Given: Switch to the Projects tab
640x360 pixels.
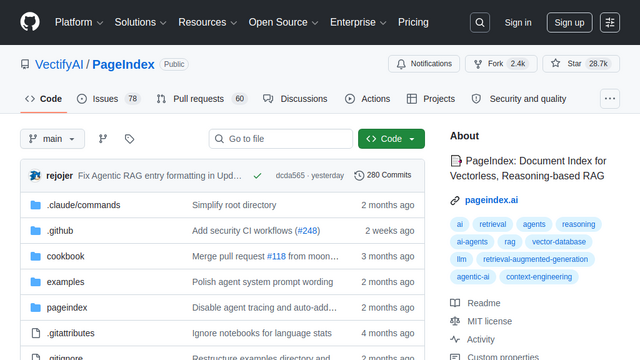Looking at the screenshot, I should [431, 99].
